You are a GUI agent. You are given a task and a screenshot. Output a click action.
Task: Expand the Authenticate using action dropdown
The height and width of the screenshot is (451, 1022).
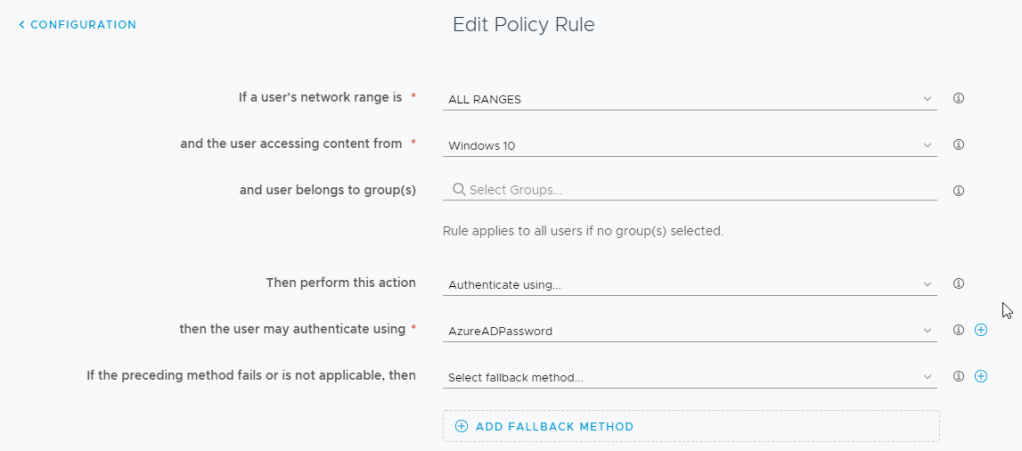[x=690, y=284]
